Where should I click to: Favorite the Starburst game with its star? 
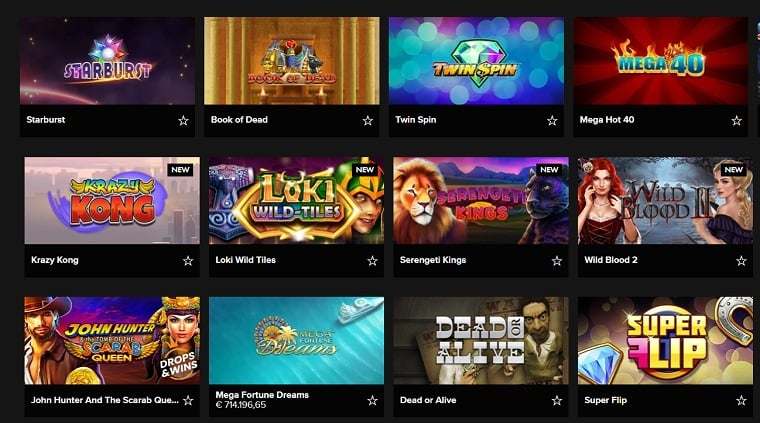tap(183, 120)
